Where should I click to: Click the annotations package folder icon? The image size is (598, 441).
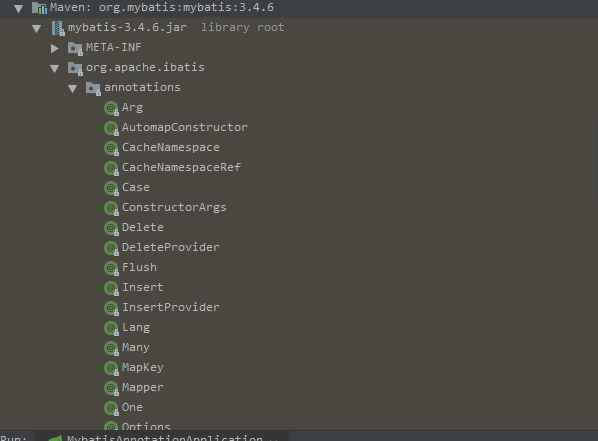(93, 88)
